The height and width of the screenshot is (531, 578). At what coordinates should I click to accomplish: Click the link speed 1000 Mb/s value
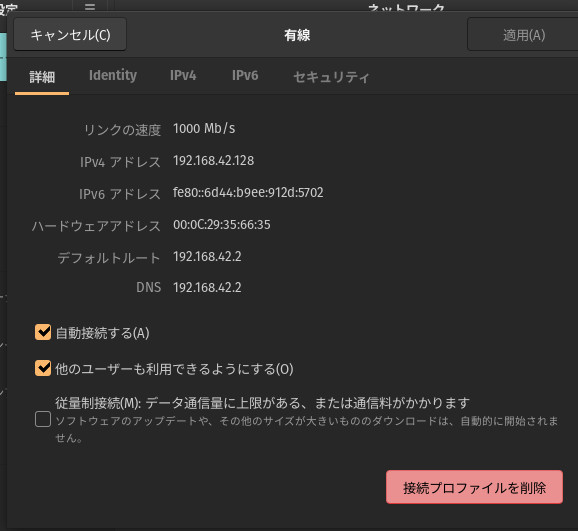(204, 129)
